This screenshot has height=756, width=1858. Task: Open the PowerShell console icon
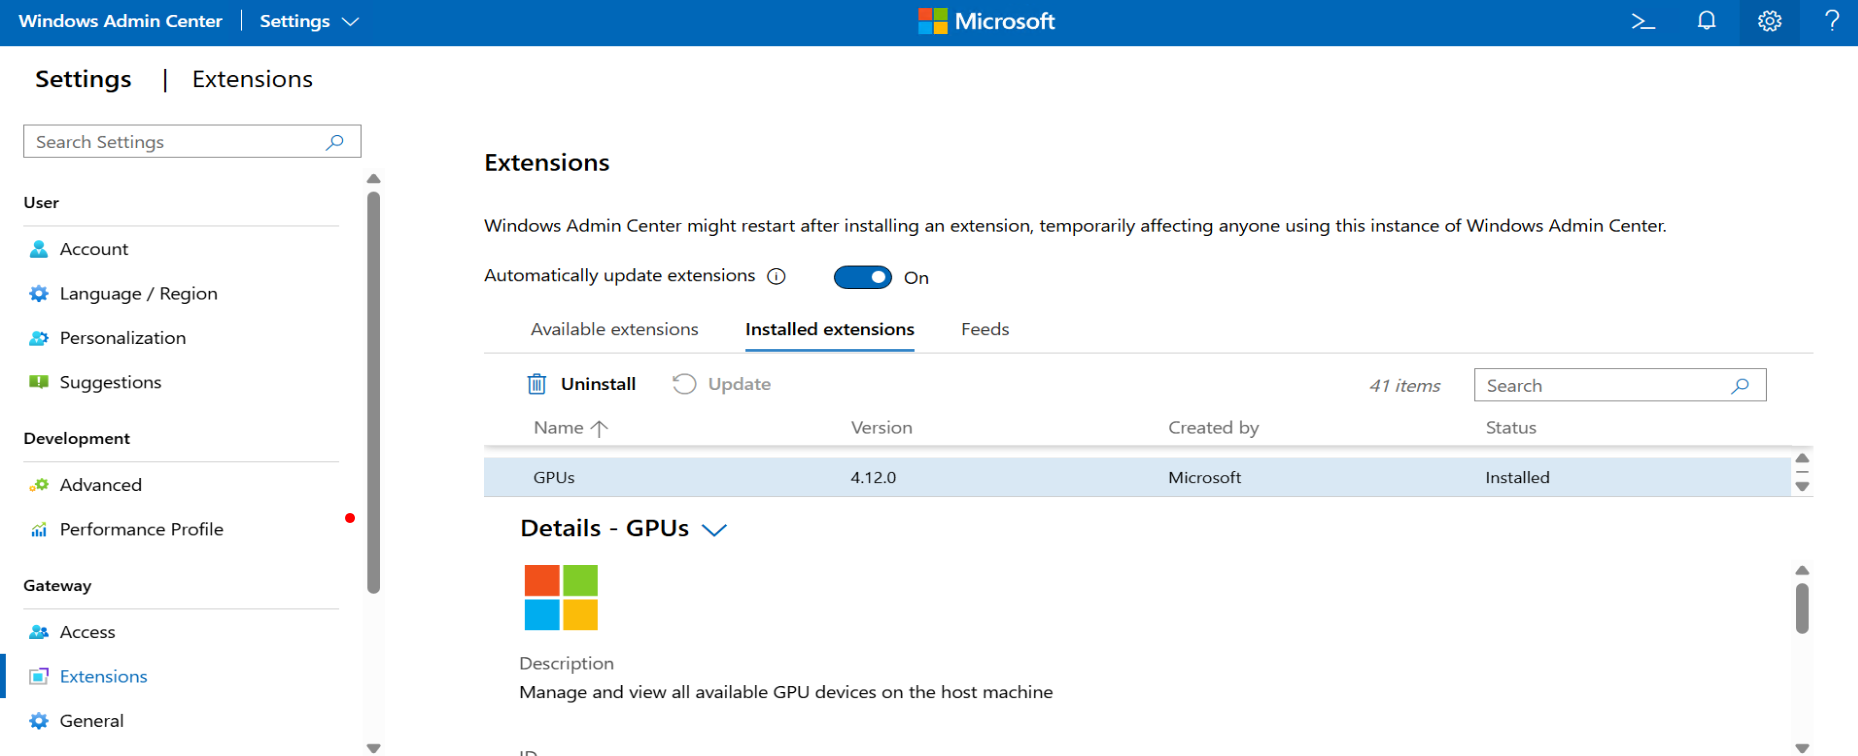(x=1643, y=21)
